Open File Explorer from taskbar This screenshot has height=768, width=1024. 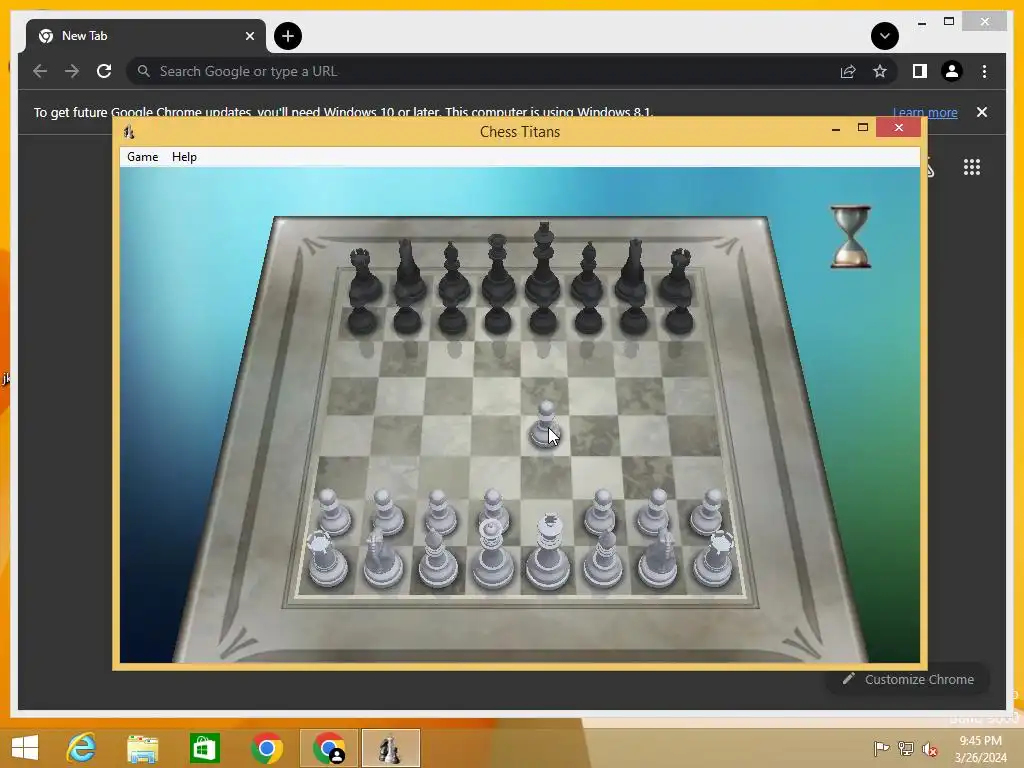143,748
